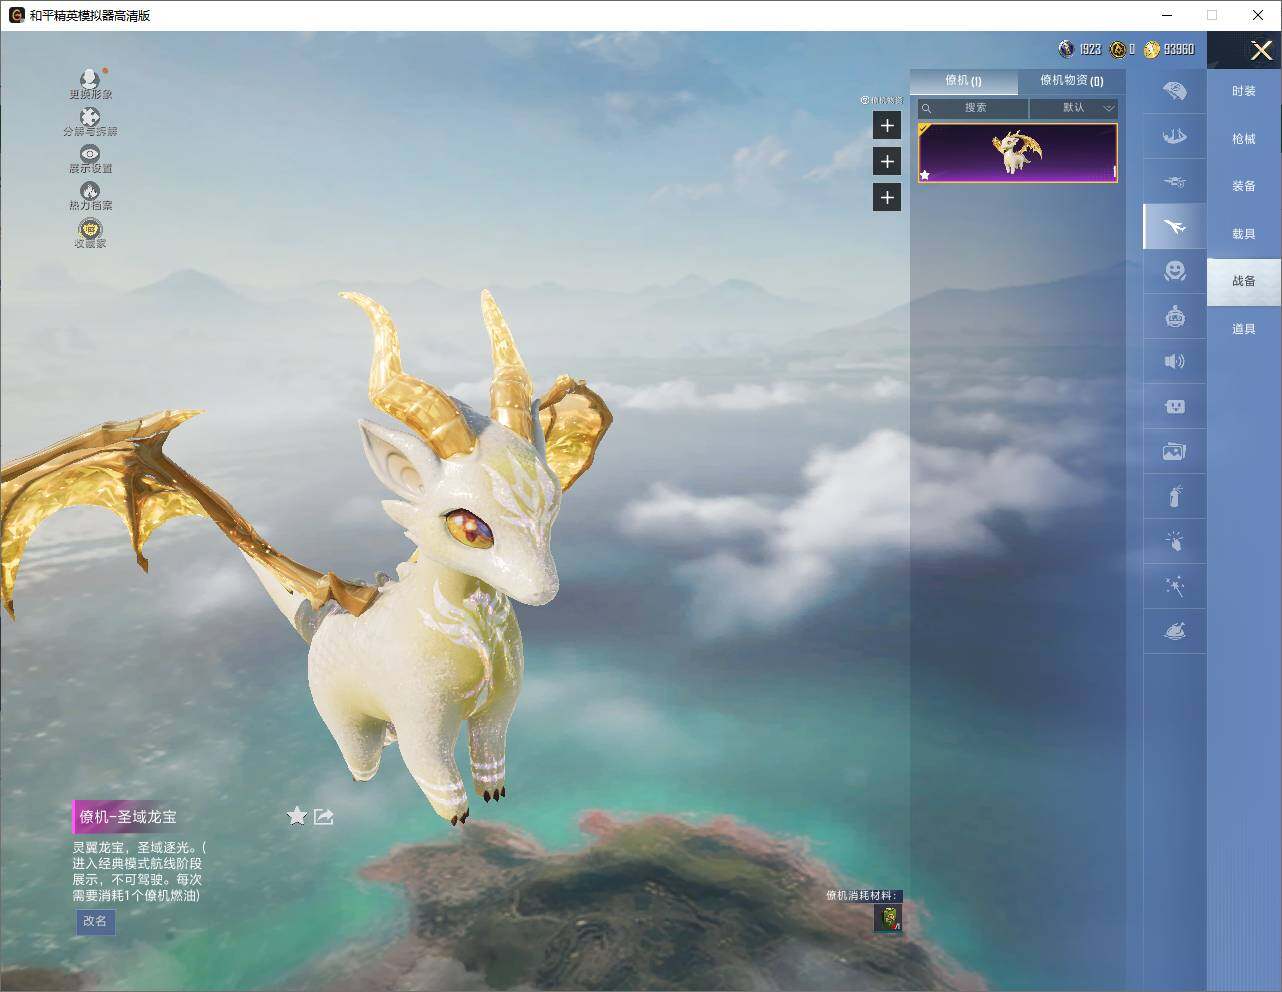Select the dragon wingman thumbnail

tap(1018, 153)
